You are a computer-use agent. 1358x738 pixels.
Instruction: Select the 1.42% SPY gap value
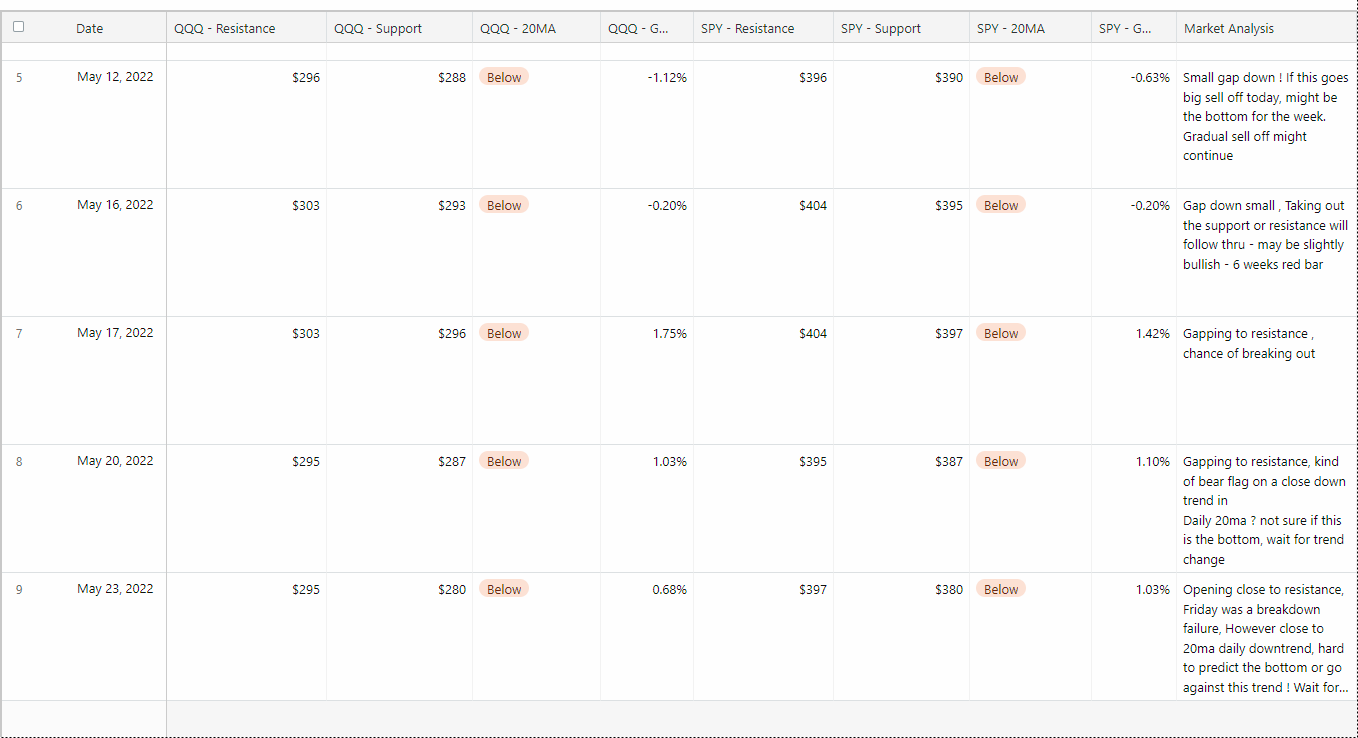(1153, 333)
